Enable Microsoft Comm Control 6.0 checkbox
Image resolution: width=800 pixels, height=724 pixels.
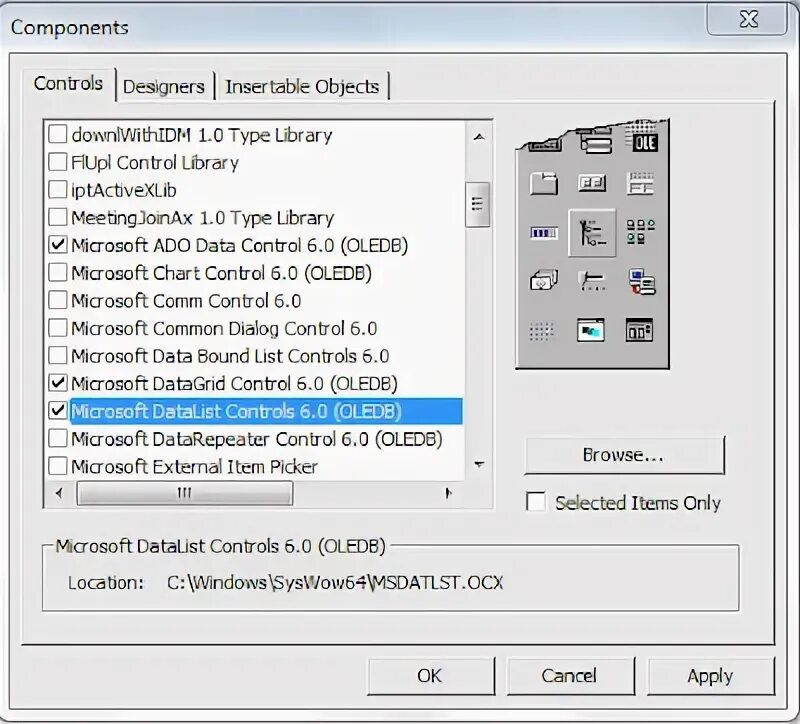tap(58, 300)
